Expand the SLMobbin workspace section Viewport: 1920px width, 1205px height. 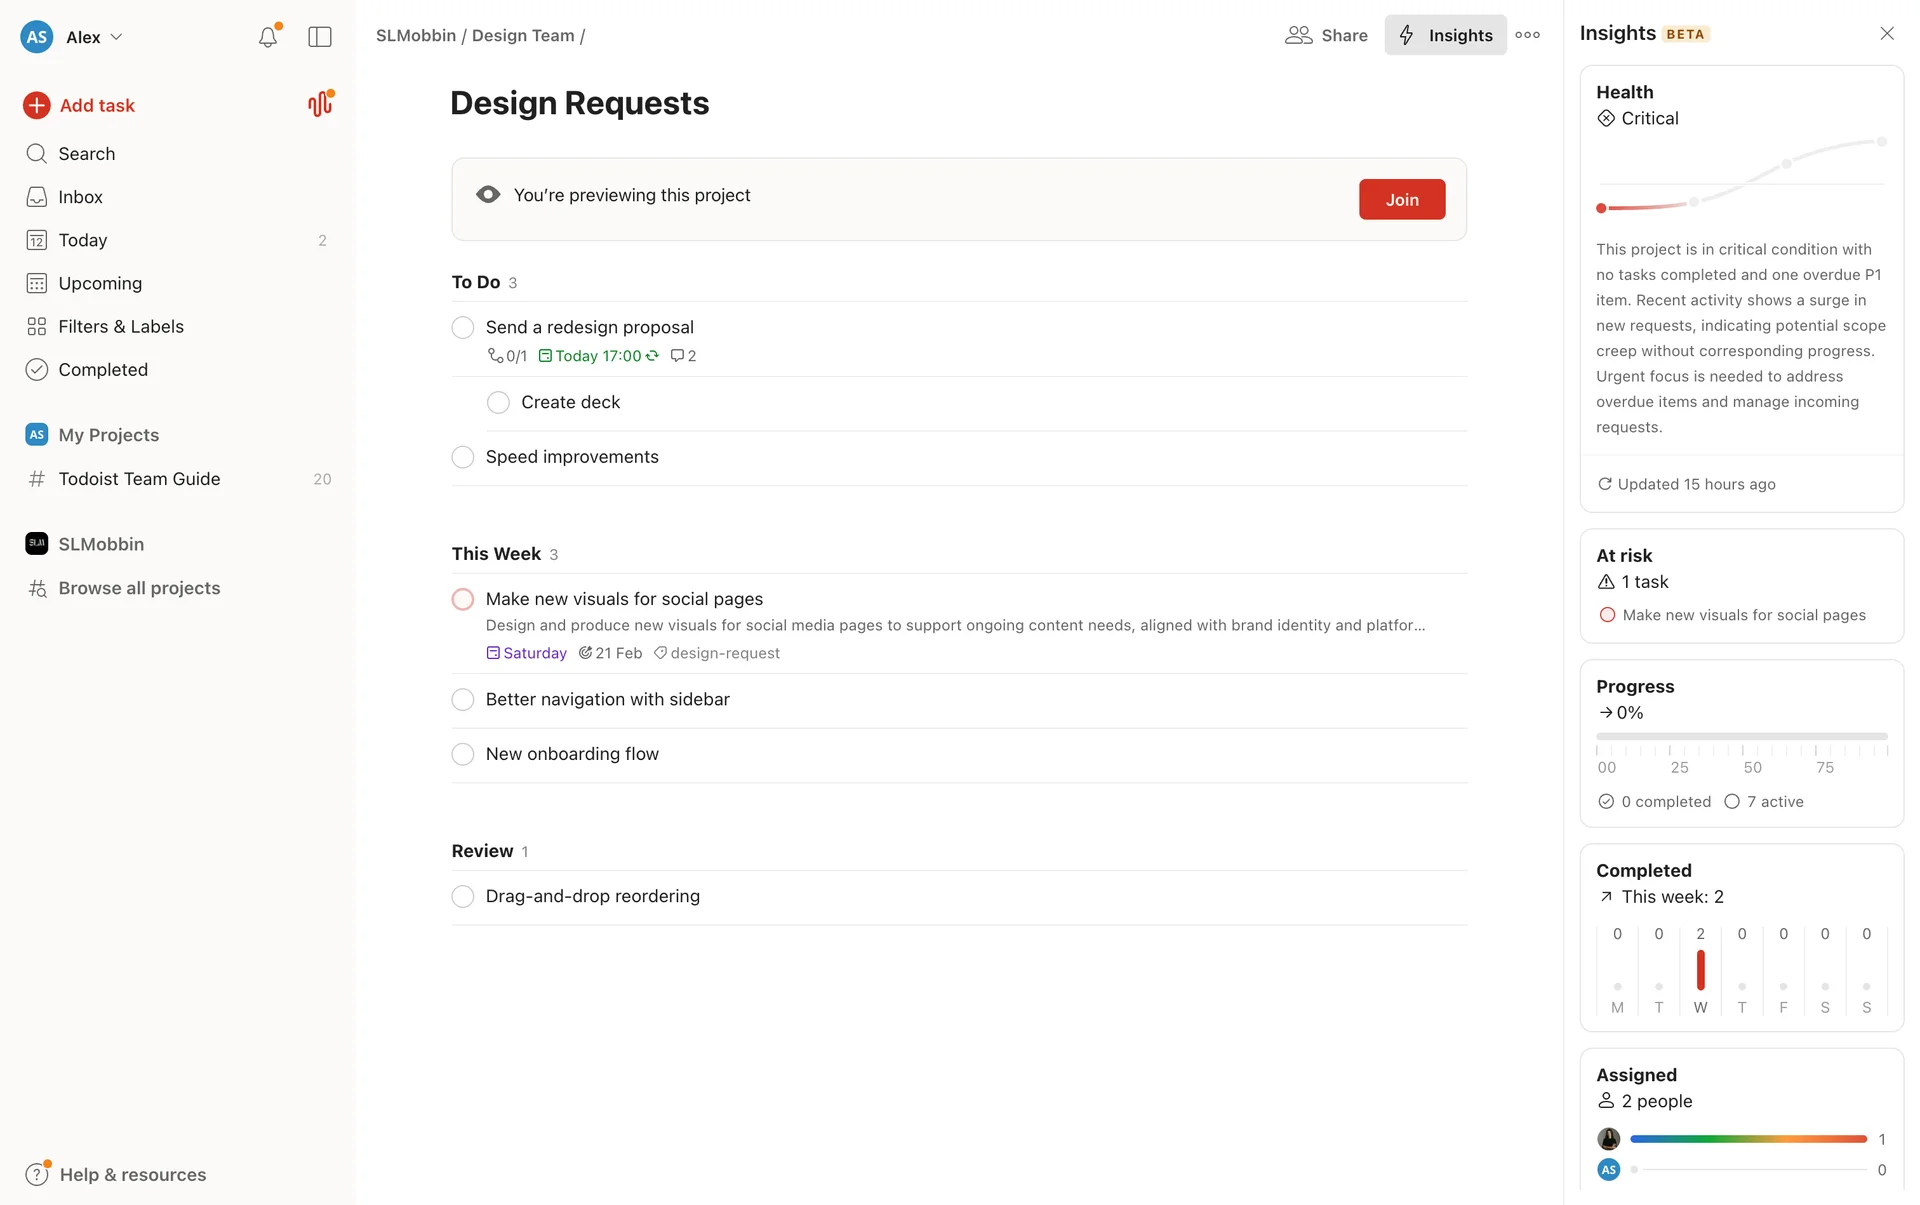tap(101, 544)
